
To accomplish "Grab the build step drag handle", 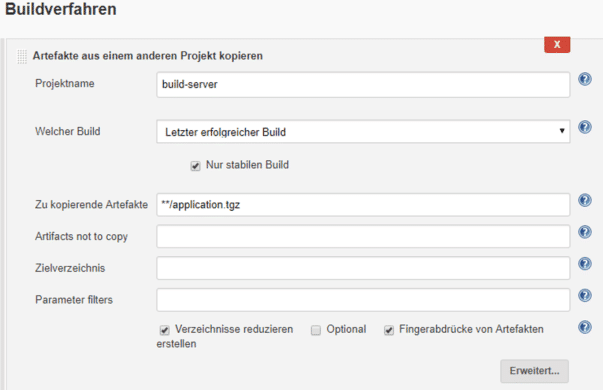I will click(22, 57).
